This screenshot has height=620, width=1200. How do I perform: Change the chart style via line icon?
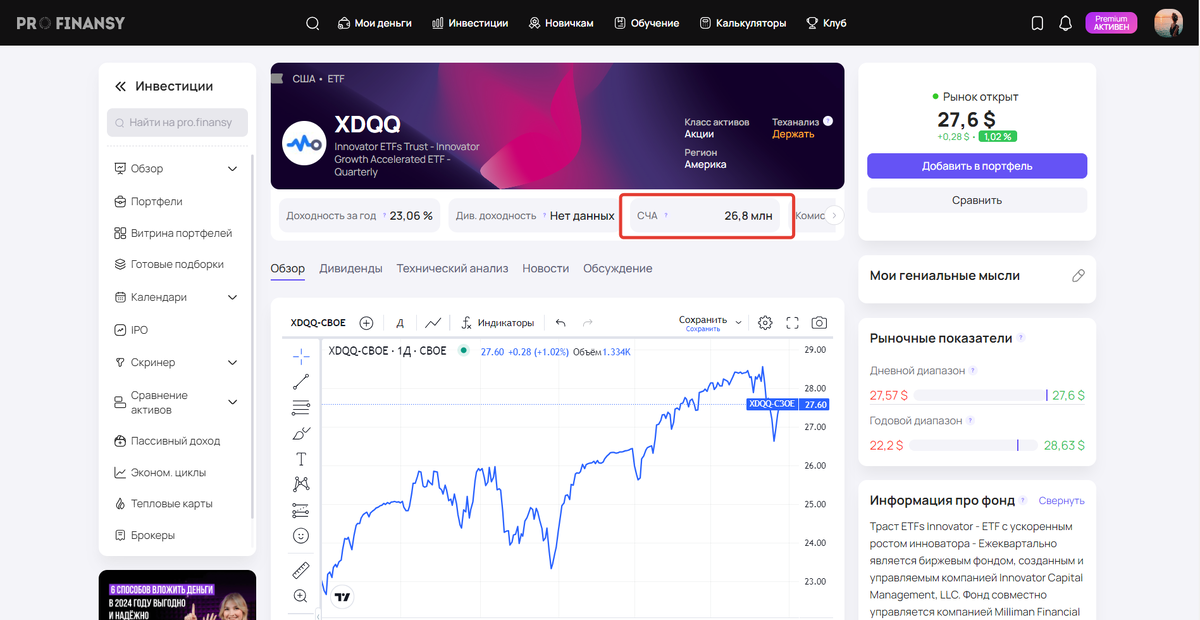coord(433,323)
